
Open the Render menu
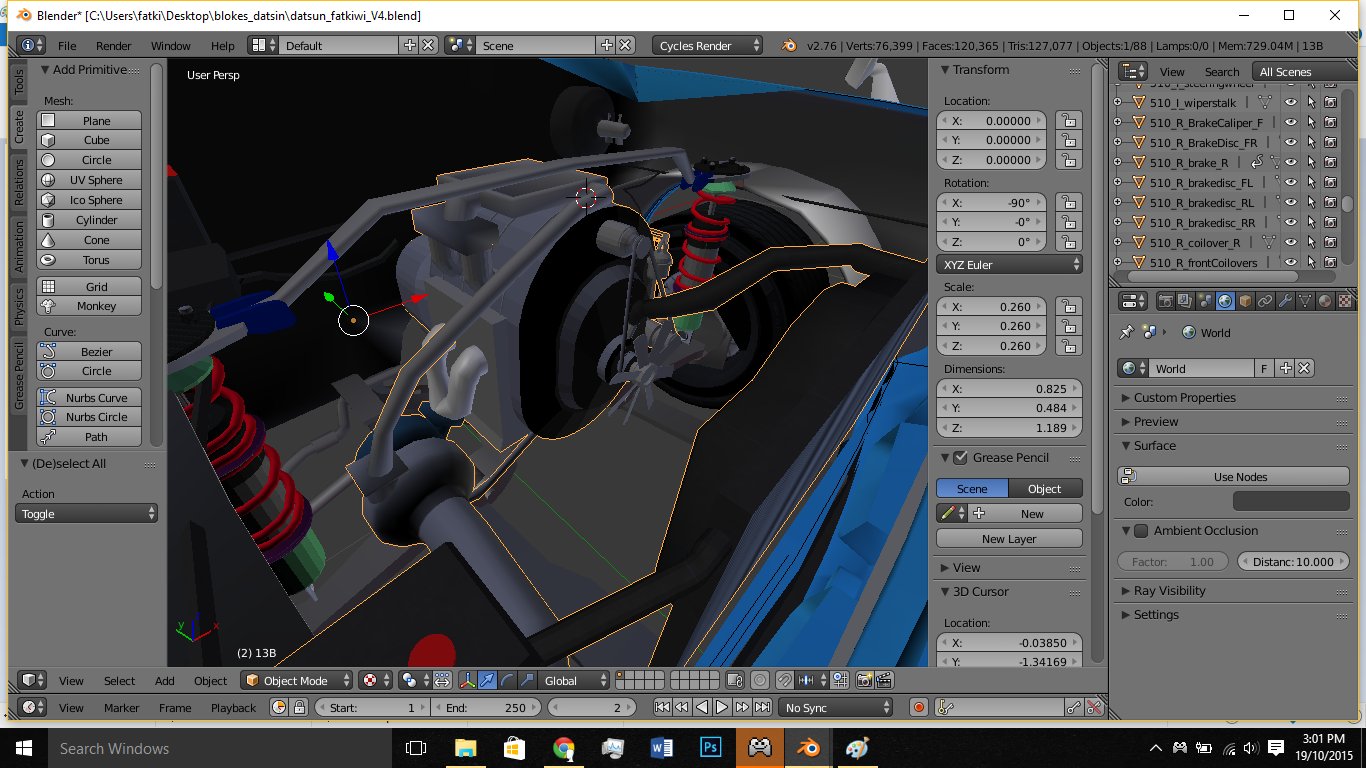[x=113, y=46]
